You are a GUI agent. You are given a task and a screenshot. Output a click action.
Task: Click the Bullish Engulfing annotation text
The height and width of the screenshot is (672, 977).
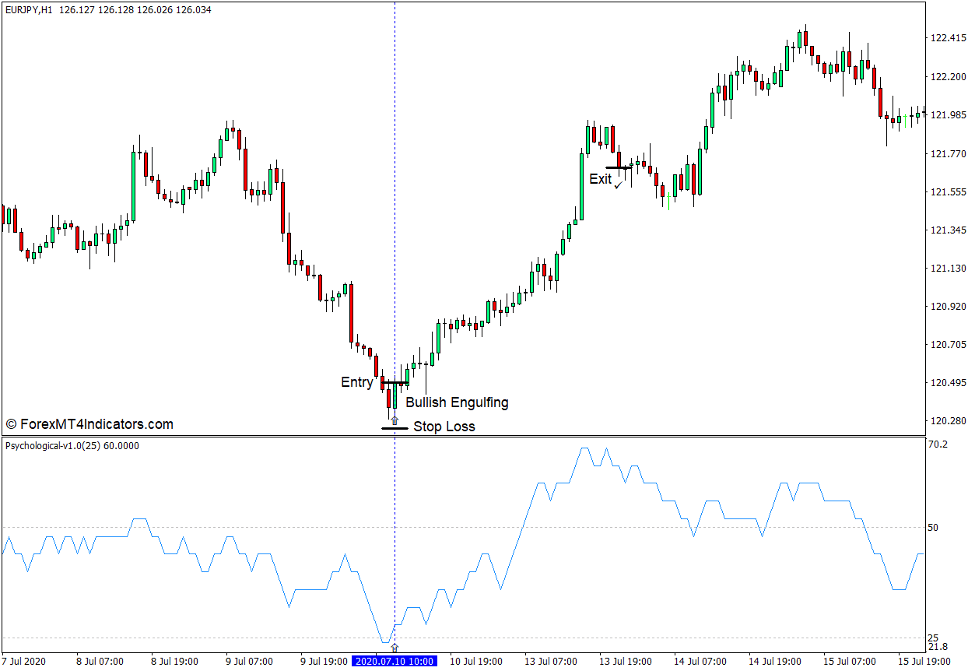[x=457, y=402]
